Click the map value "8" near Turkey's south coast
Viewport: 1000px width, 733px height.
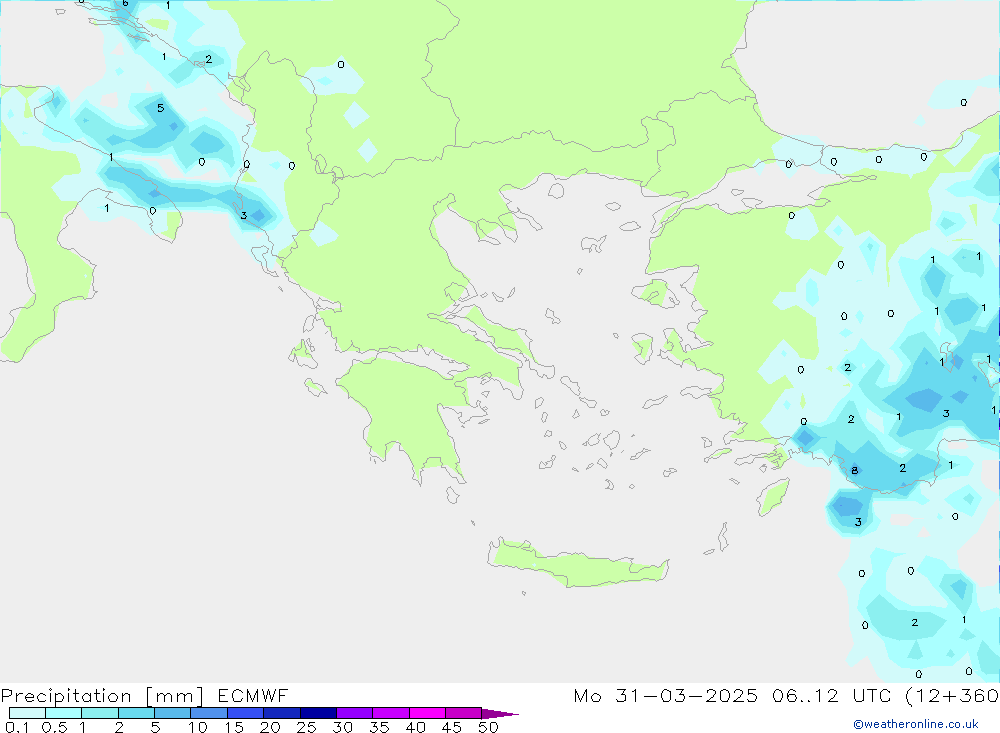855,471
